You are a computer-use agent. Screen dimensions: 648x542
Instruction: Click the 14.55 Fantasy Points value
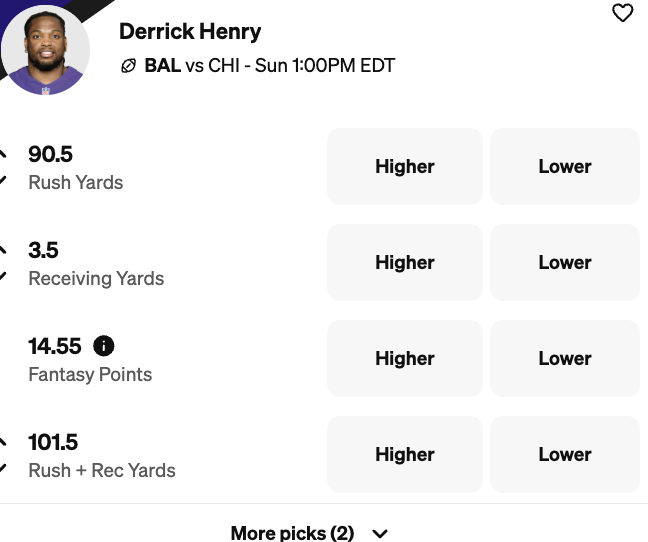[x=55, y=346]
